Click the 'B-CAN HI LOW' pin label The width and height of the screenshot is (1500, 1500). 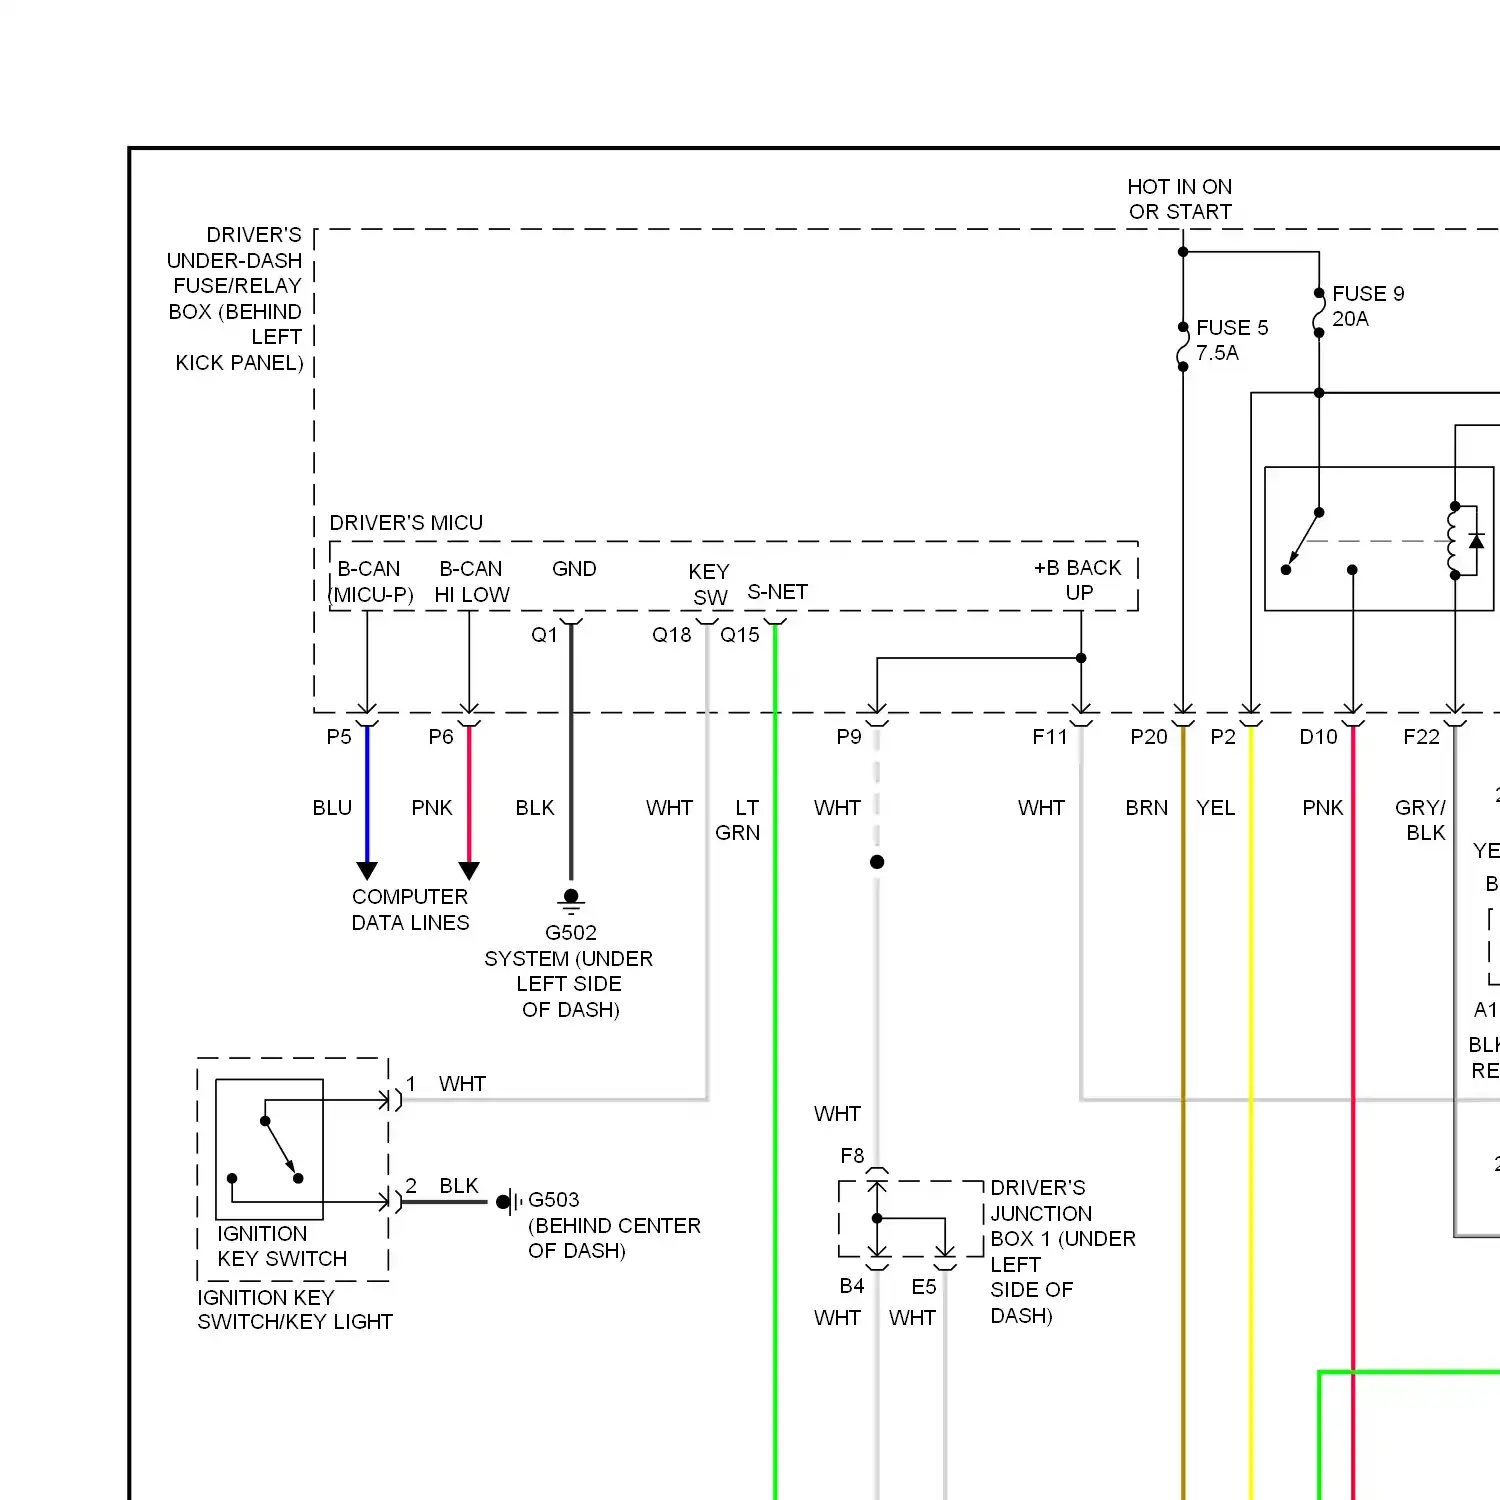coord(471,582)
